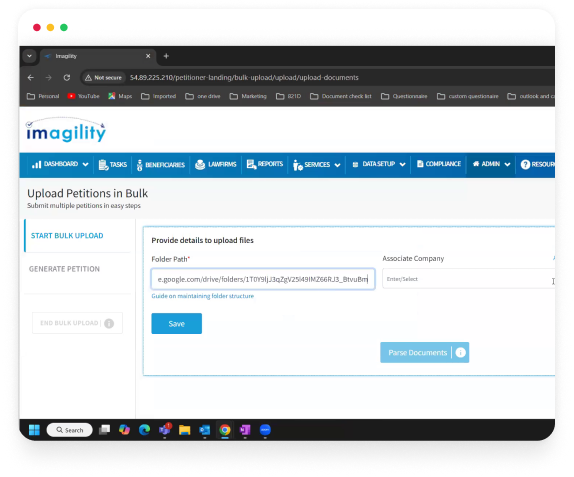Open the tab search dropdown arrow

[29, 56]
